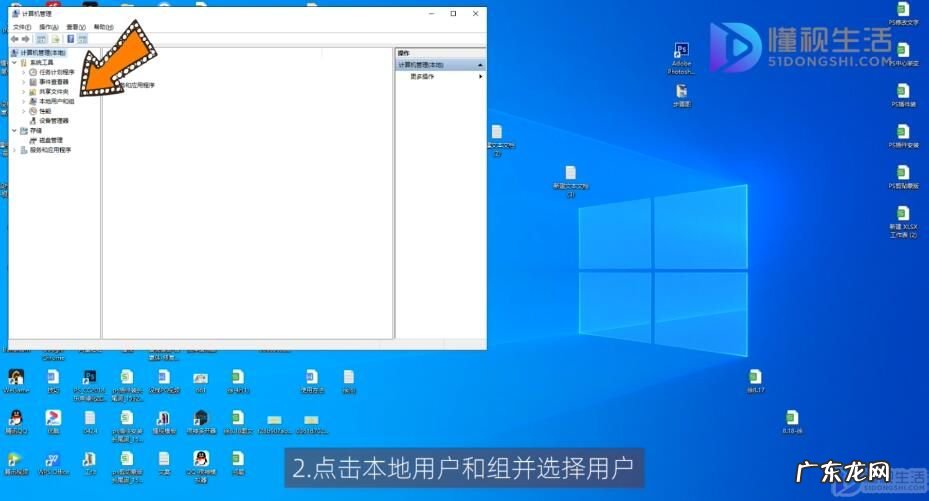The height and width of the screenshot is (501, 929).
Task: Open the 0424 text file on desktop
Action: [x=89, y=423]
